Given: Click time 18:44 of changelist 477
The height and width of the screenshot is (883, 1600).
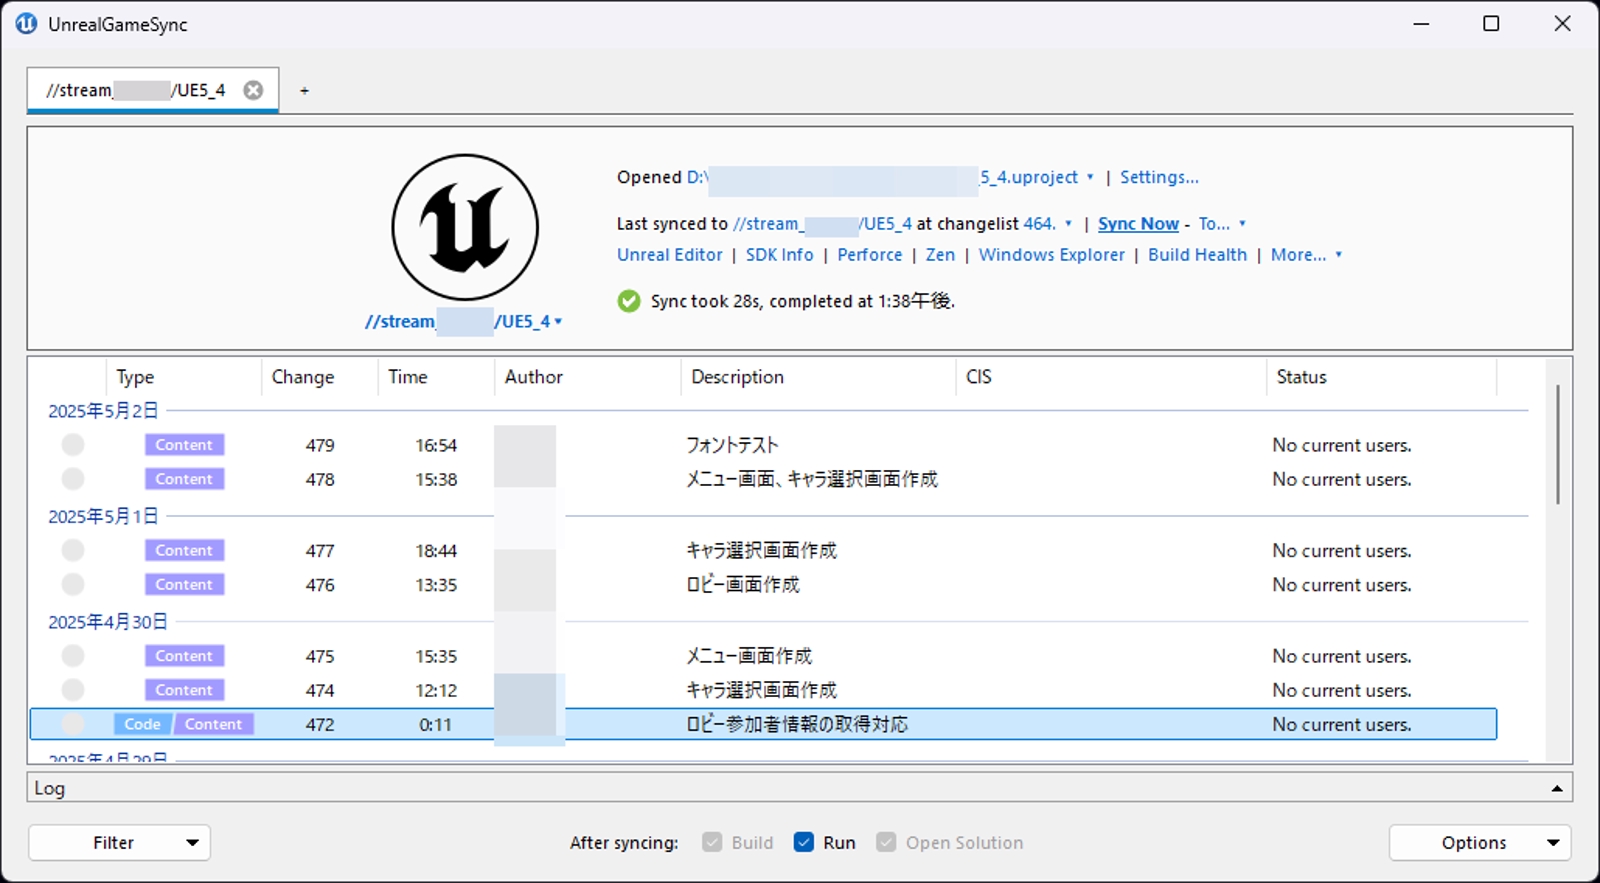Looking at the screenshot, I should (436, 551).
